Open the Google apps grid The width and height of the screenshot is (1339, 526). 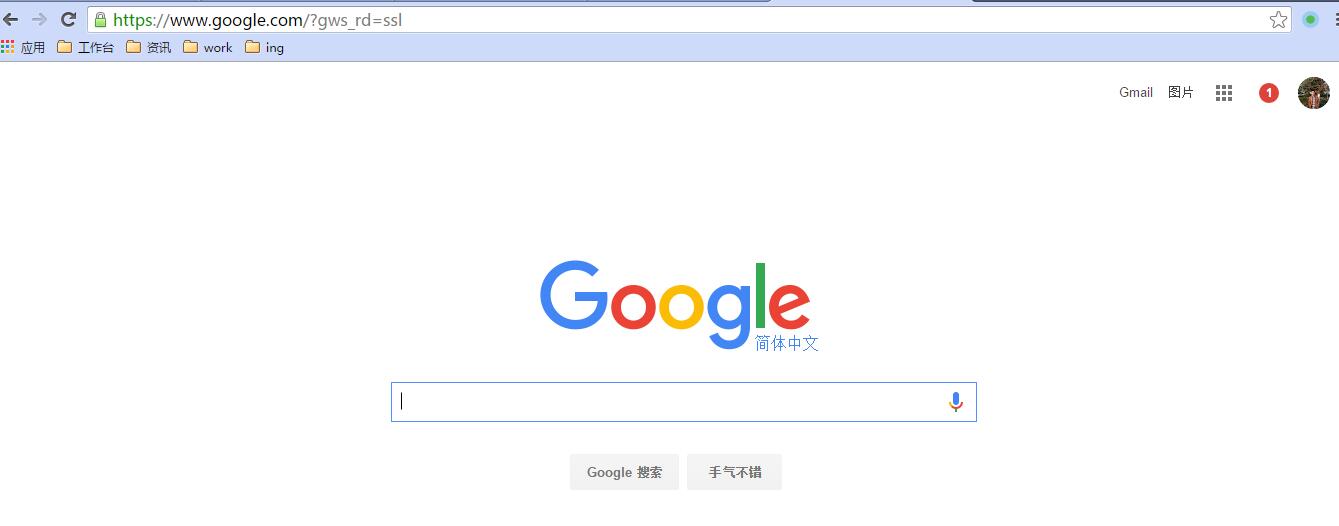point(1224,93)
